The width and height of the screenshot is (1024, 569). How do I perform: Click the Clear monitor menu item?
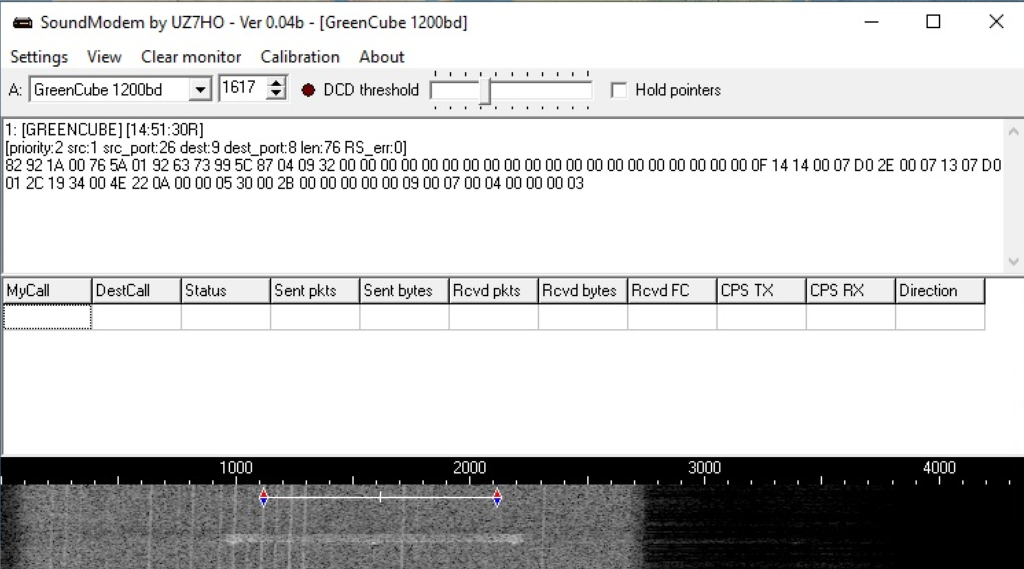[191, 57]
